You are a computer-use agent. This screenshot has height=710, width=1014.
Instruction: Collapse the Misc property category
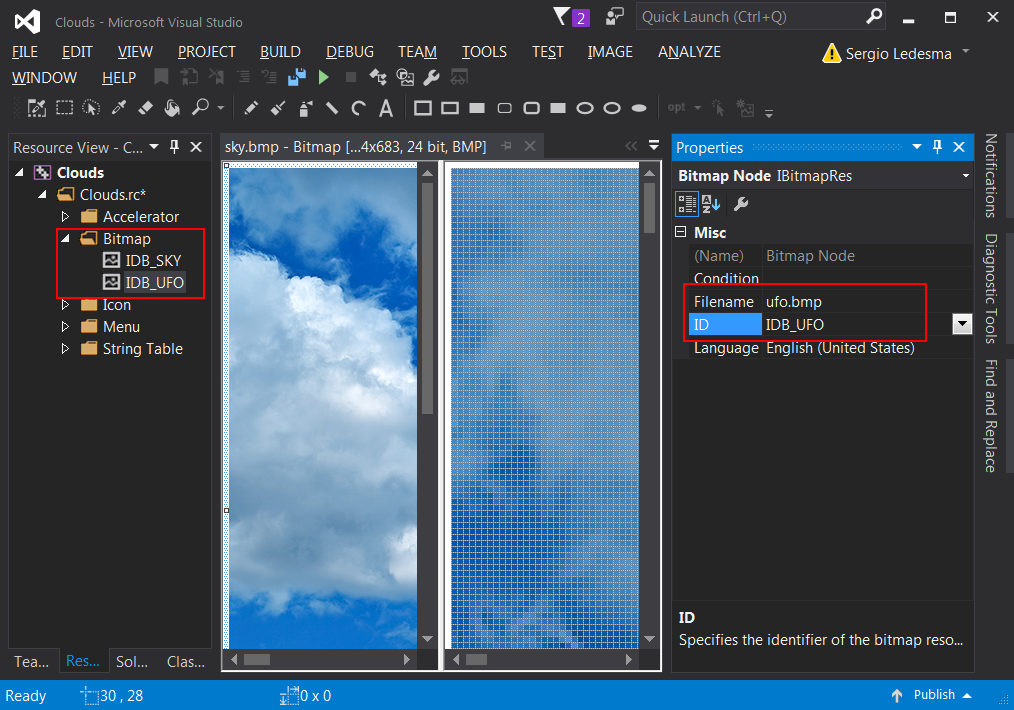[680, 232]
